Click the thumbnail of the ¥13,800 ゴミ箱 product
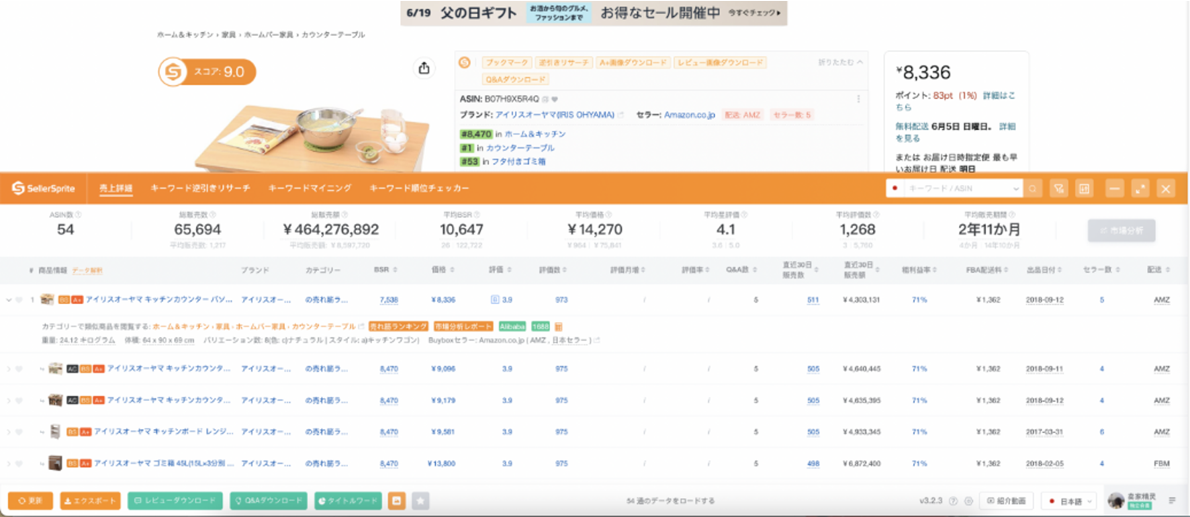The image size is (1190, 517). point(55,463)
